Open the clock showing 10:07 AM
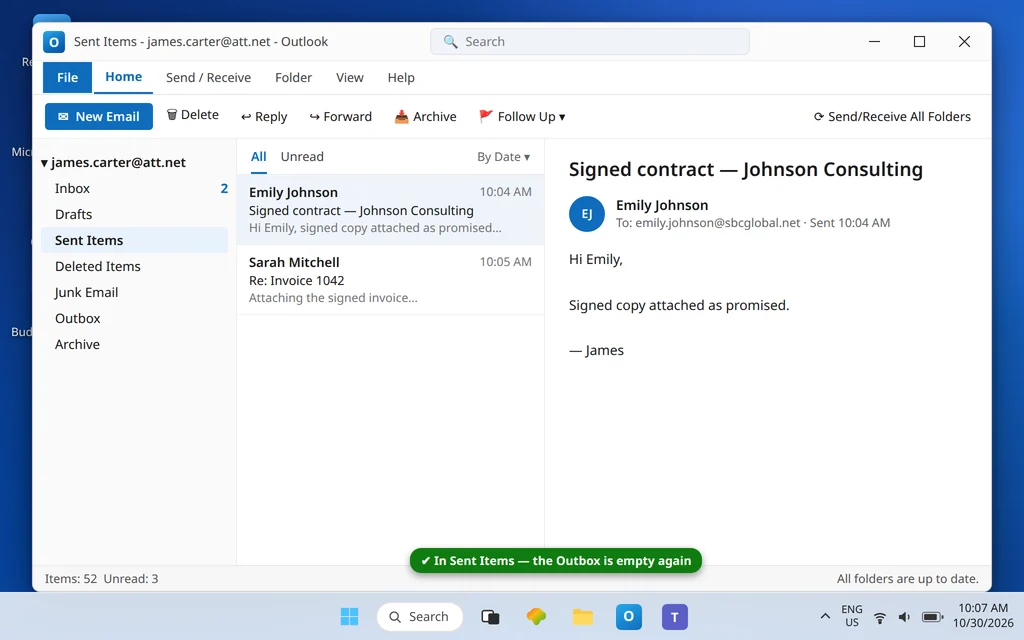 [983, 616]
